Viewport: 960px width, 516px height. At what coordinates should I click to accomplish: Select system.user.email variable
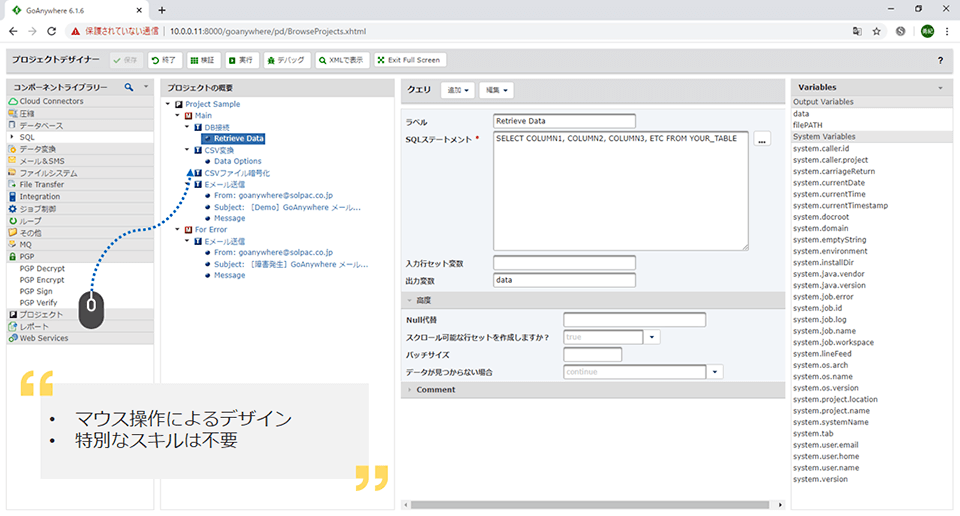[825, 445]
